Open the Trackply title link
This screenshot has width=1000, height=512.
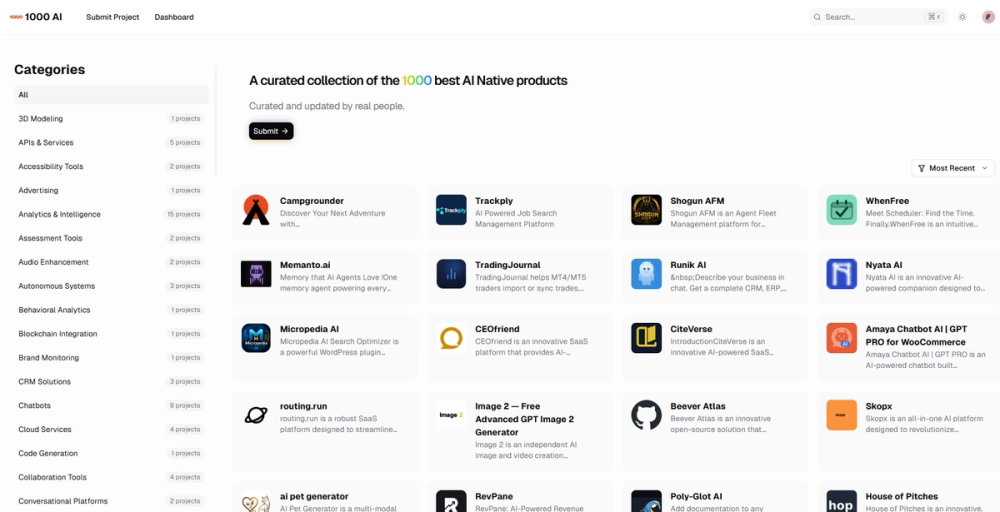[x=494, y=201]
